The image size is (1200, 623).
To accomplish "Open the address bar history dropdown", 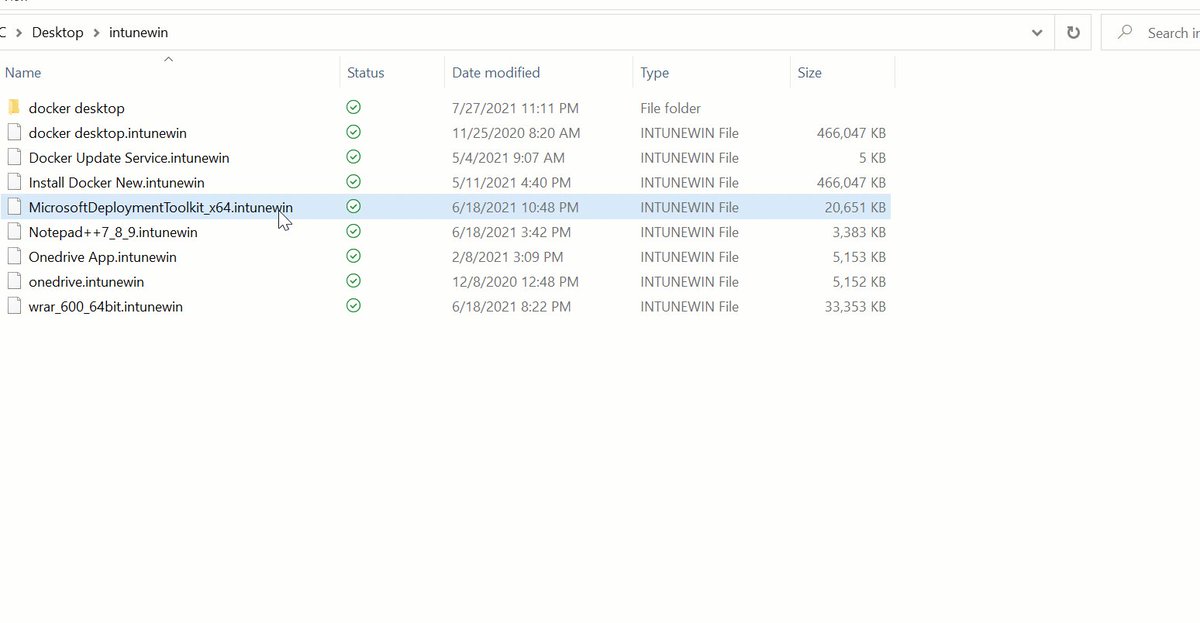I will [x=1037, y=32].
